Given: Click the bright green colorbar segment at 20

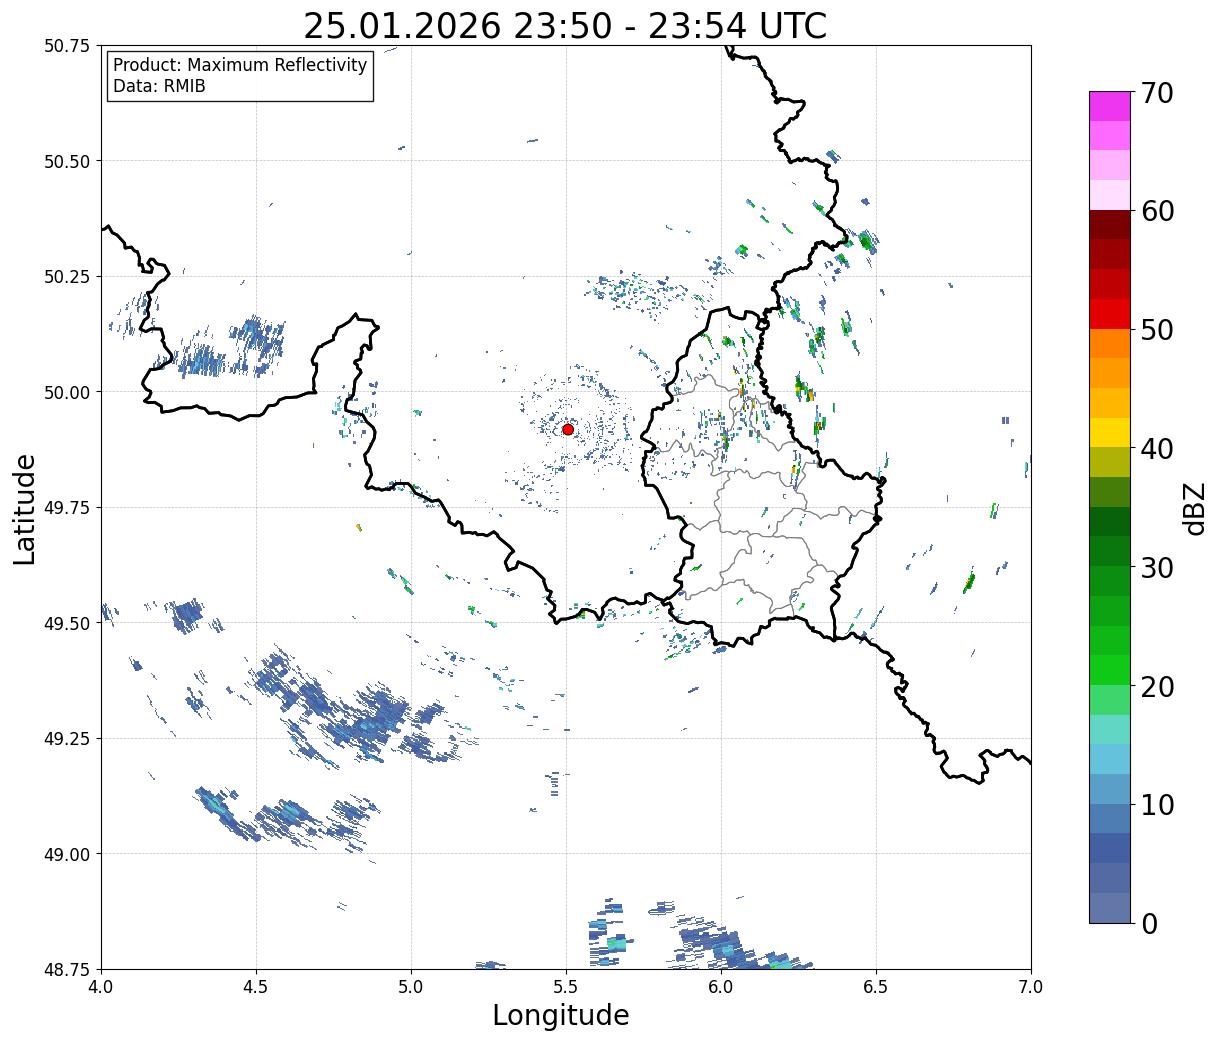Looking at the screenshot, I should pos(1110,670).
